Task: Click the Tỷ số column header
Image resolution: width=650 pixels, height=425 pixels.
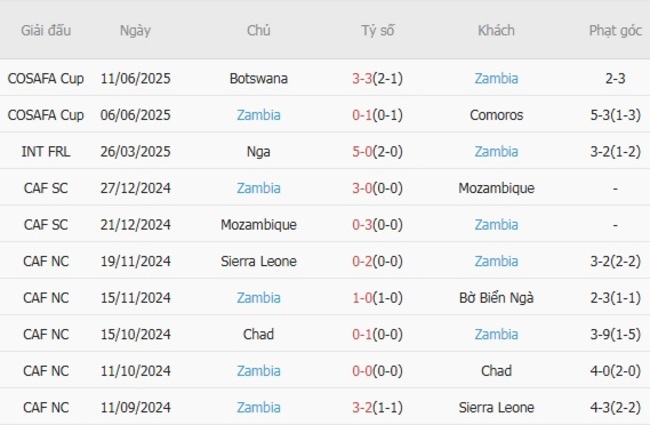Action: (378, 30)
